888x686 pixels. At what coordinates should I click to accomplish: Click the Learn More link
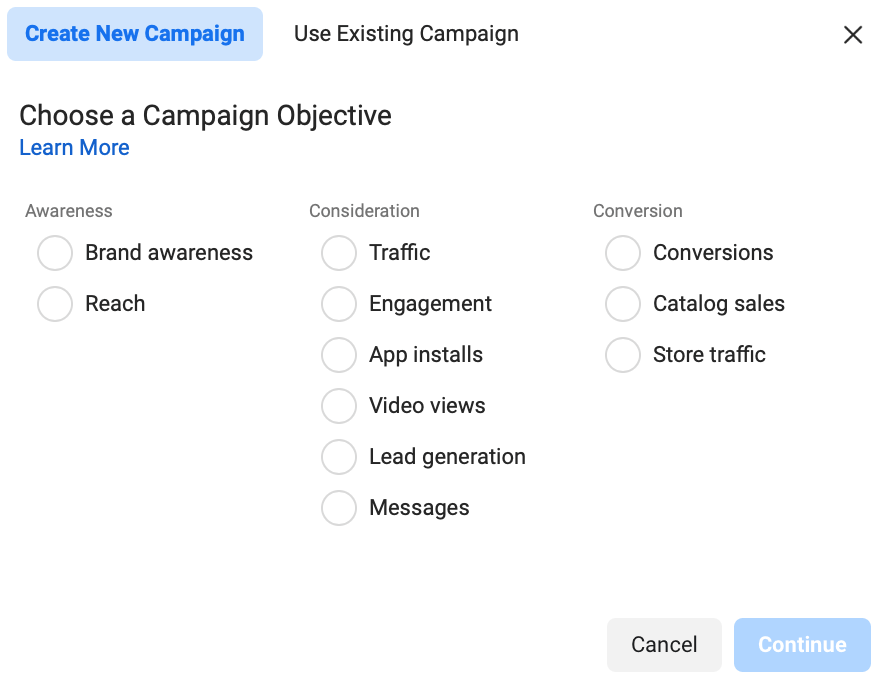[74, 148]
